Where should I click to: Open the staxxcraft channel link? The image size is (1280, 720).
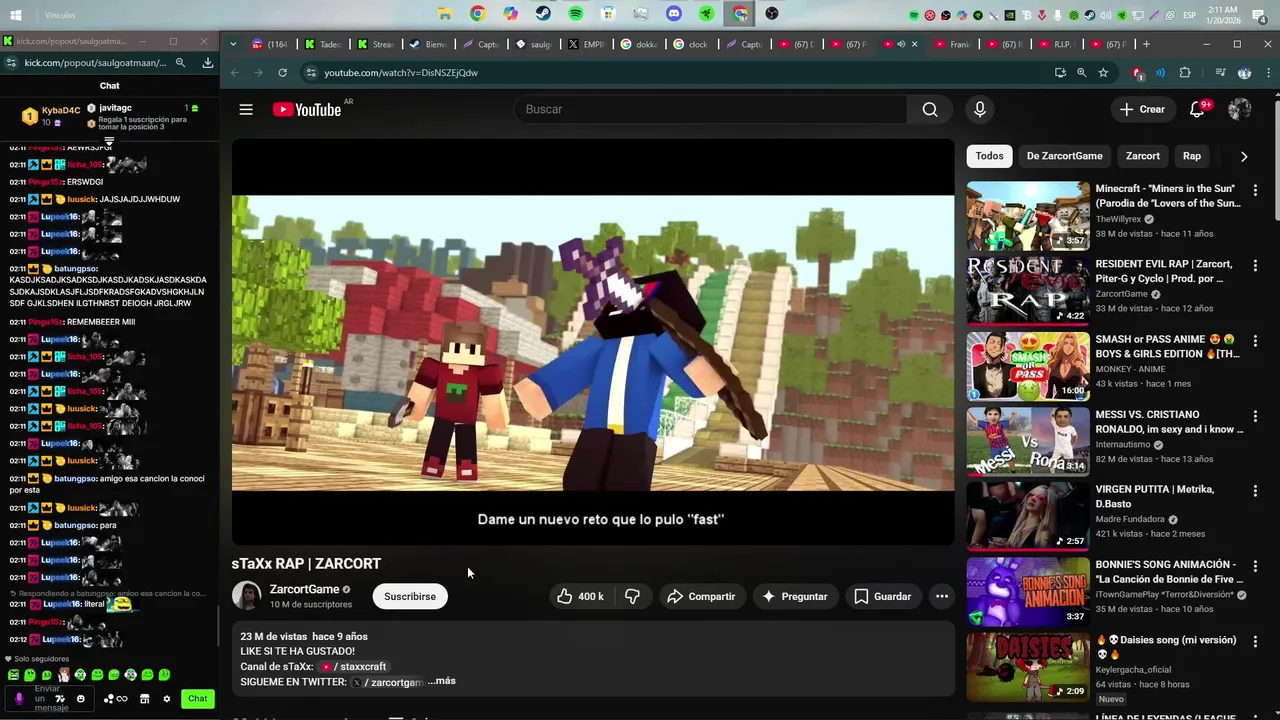[353, 666]
